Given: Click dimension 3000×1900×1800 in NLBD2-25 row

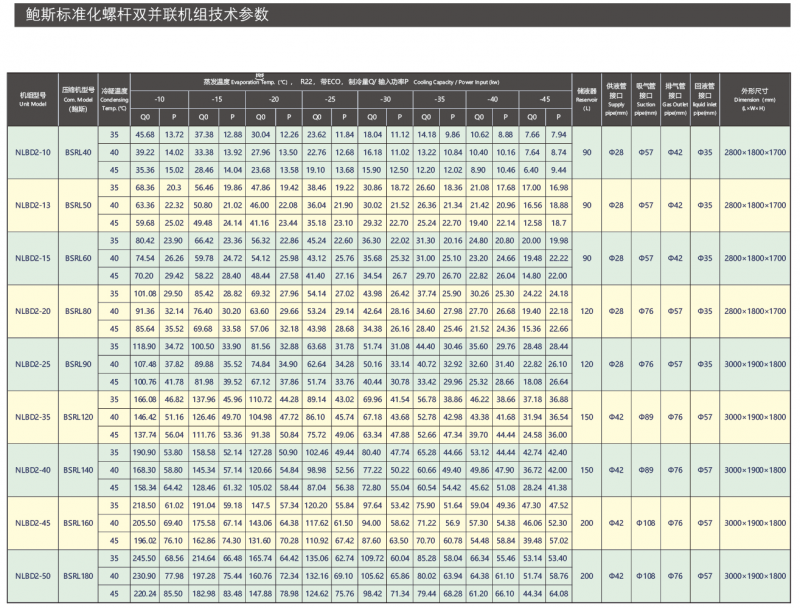Looking at the screenshot, I should 755,364.
